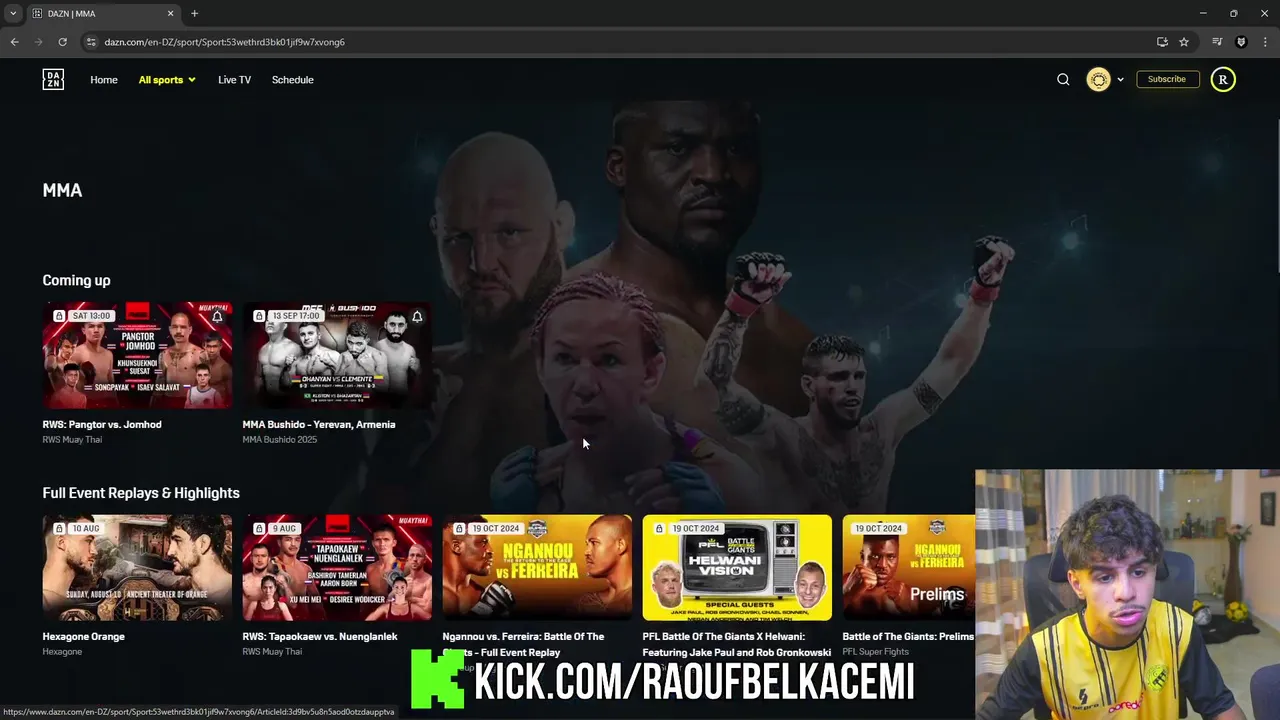Click lock icon on Helwani Vision card
The width and height of the screenshot is (1280, 720).
pyautogui.click(x=659, y=528)
